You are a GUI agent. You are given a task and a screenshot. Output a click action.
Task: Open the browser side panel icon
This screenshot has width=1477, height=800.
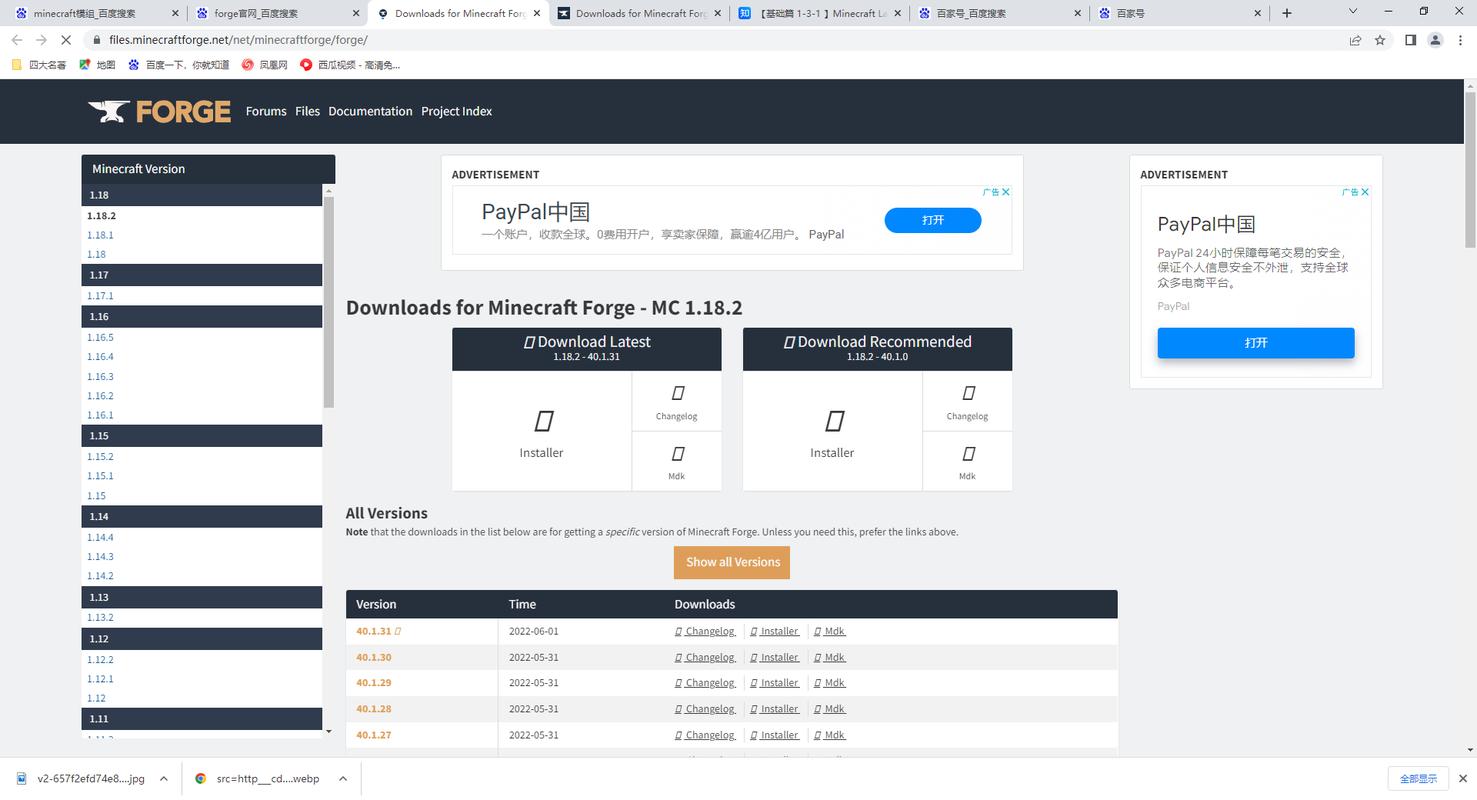1410,40
